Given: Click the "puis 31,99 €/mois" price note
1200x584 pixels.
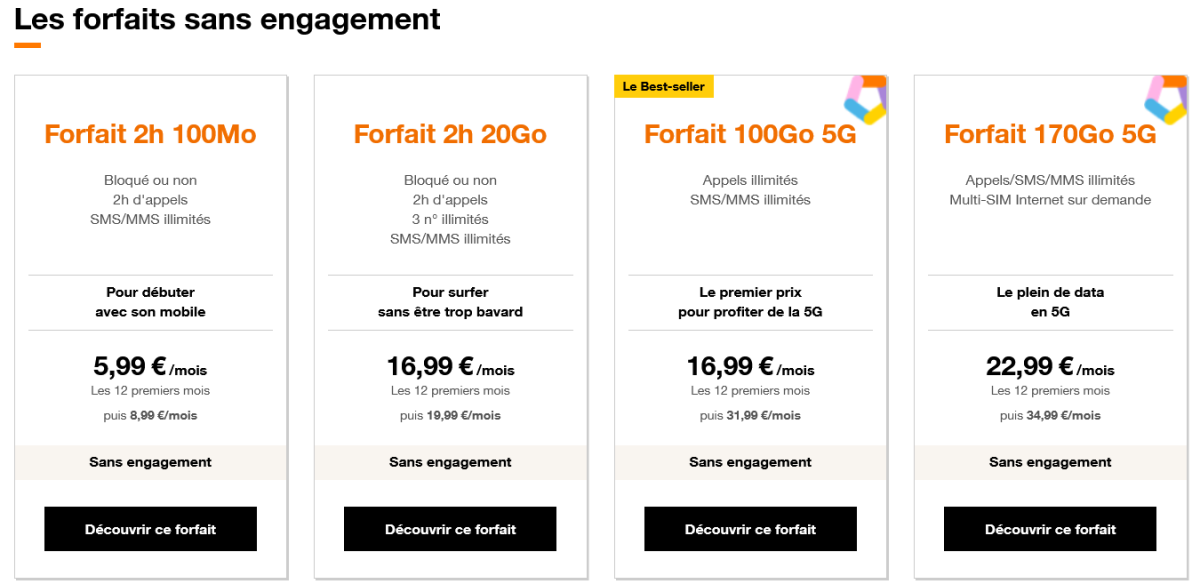Looking at the screenshot, I should tap(750, 415).
